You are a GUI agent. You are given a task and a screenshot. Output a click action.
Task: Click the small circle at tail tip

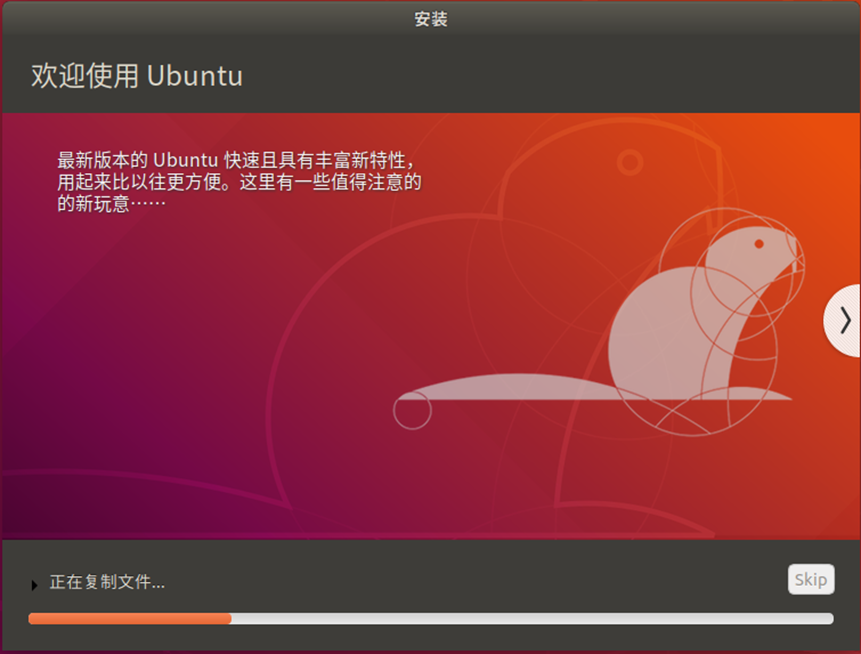pyautogui.click(x=412, y=410)
